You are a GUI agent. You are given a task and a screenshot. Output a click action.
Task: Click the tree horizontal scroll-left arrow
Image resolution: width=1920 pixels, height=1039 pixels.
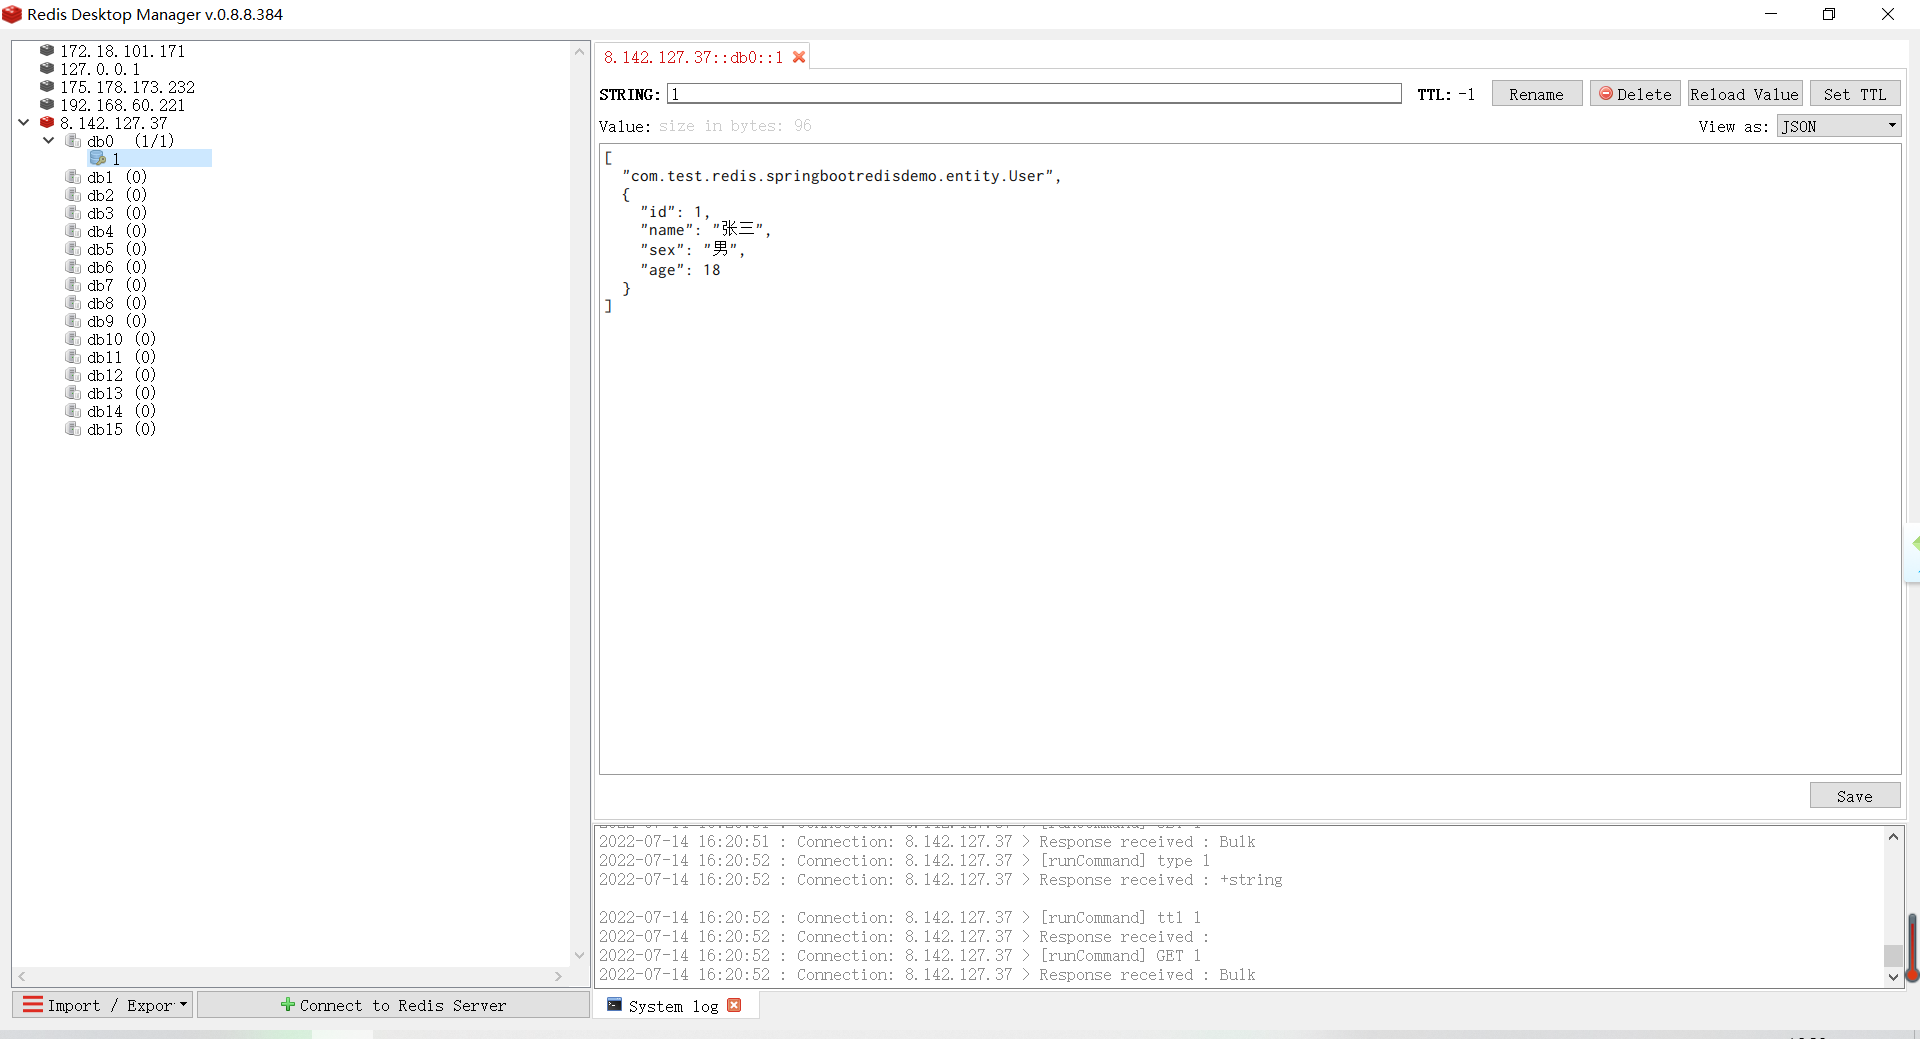[22, 976]
